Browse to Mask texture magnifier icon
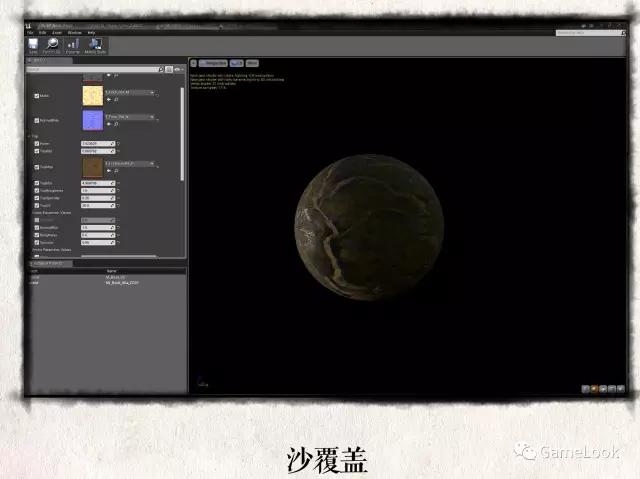 click(x=116, y=99)
